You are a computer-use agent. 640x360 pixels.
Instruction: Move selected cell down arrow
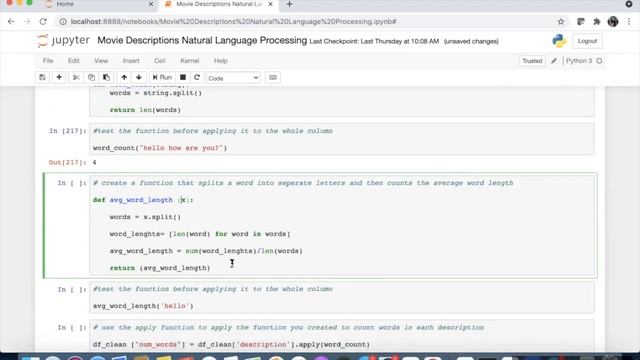coord(139,78)
